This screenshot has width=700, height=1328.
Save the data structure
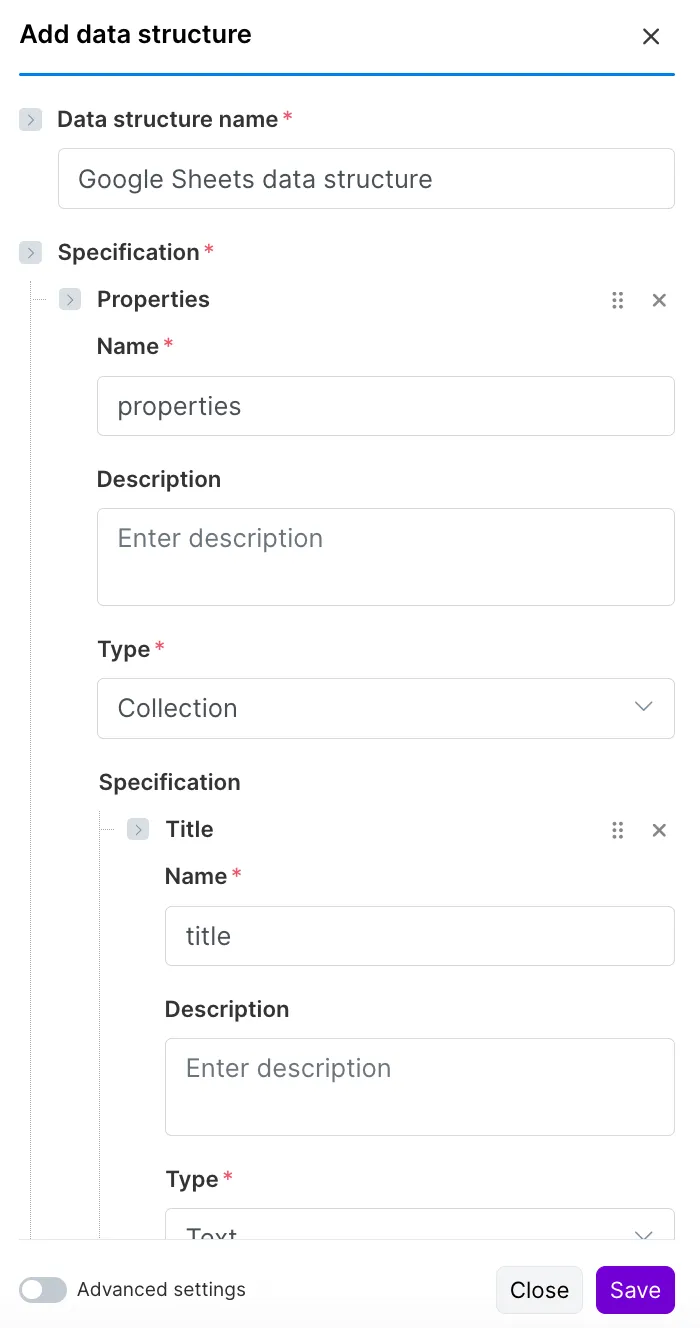[x=635, y=1290]
